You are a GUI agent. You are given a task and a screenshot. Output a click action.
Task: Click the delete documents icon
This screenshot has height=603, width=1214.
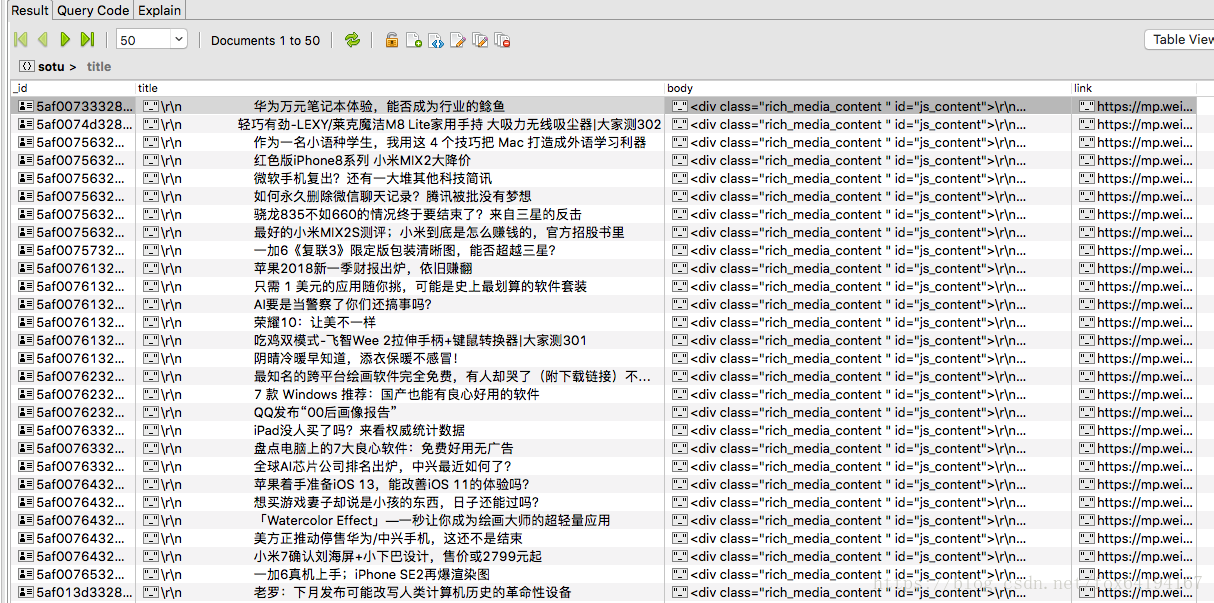pos(503,40)
